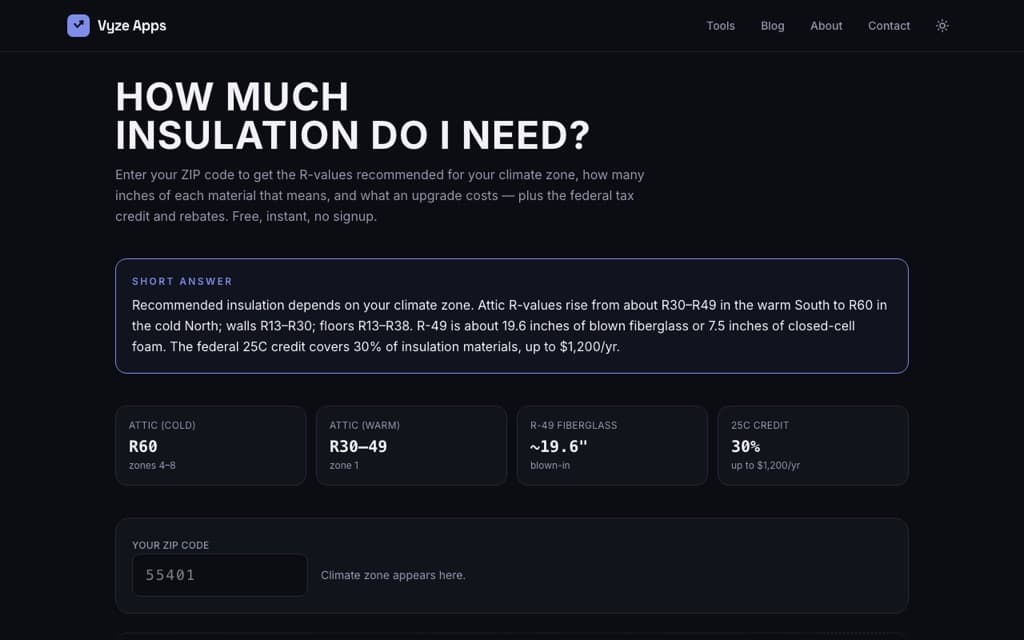Click the intro paragraph under the heading
Screen dimensions: 1024x640
380,195
